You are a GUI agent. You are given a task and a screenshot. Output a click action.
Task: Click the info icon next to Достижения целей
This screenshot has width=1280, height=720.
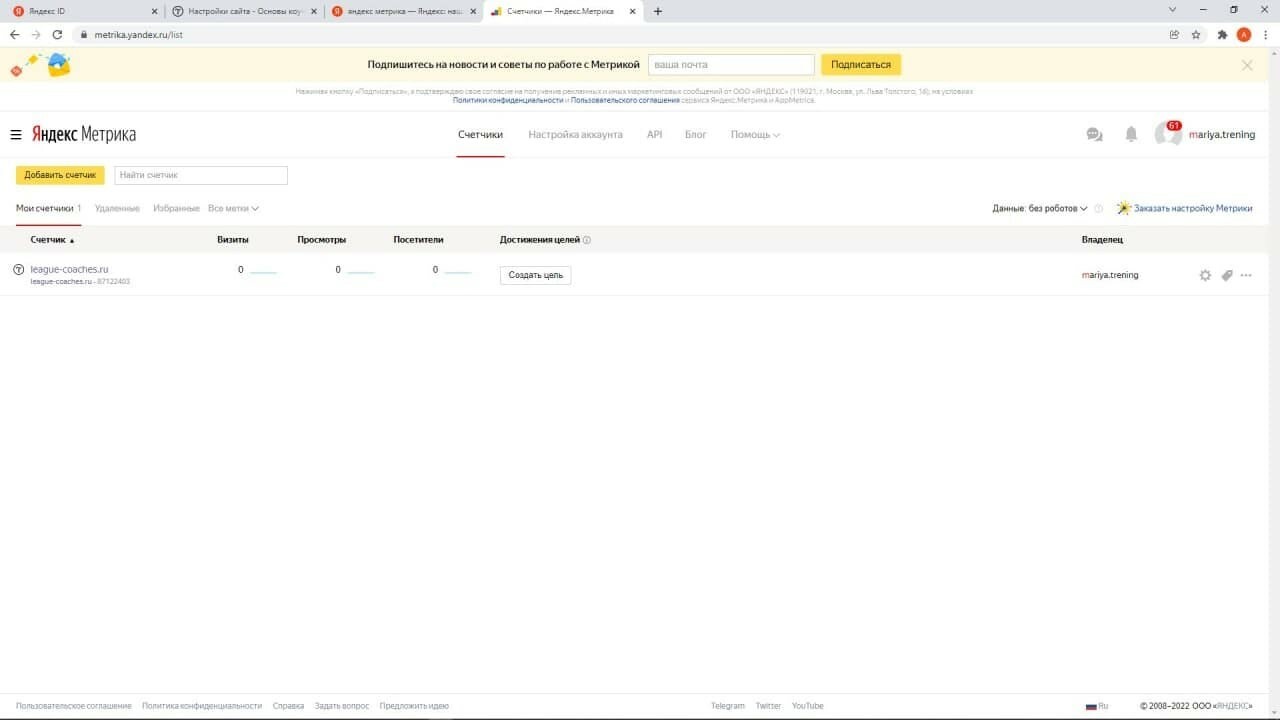pos(587,240)
